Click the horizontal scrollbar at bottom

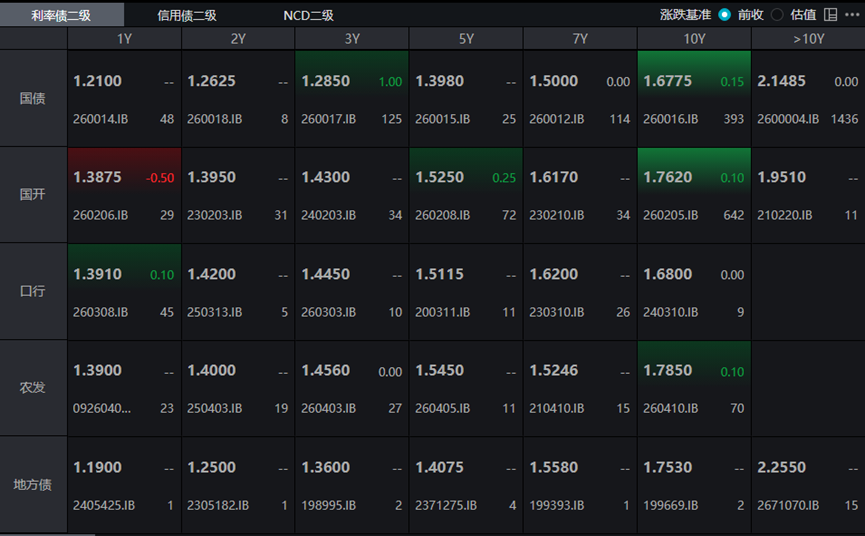(47, 534)
